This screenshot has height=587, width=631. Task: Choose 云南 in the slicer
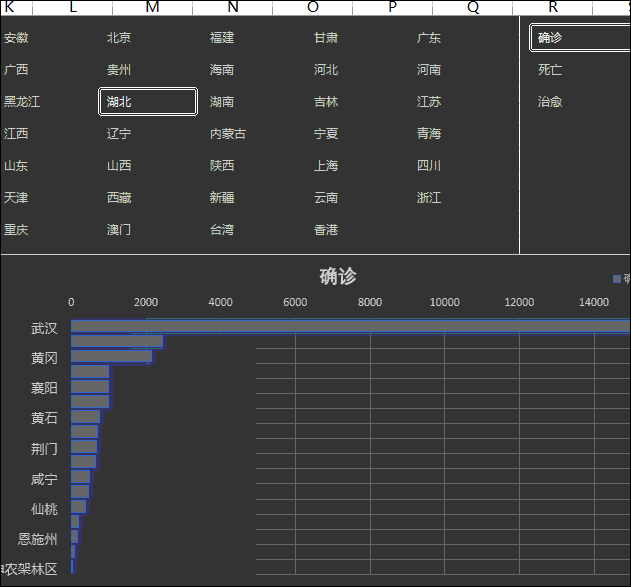pyautogui.click(x=326, y=198)
